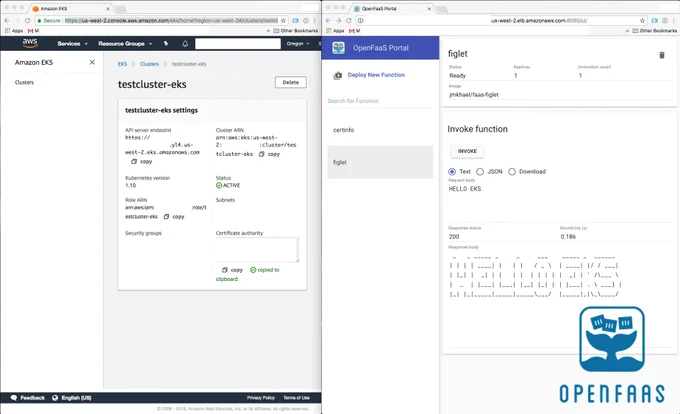Viewport: 680px width, 414px height.
Task: Select the OpenFaaS Portal browser tab
Action: [x=390, y=9]
